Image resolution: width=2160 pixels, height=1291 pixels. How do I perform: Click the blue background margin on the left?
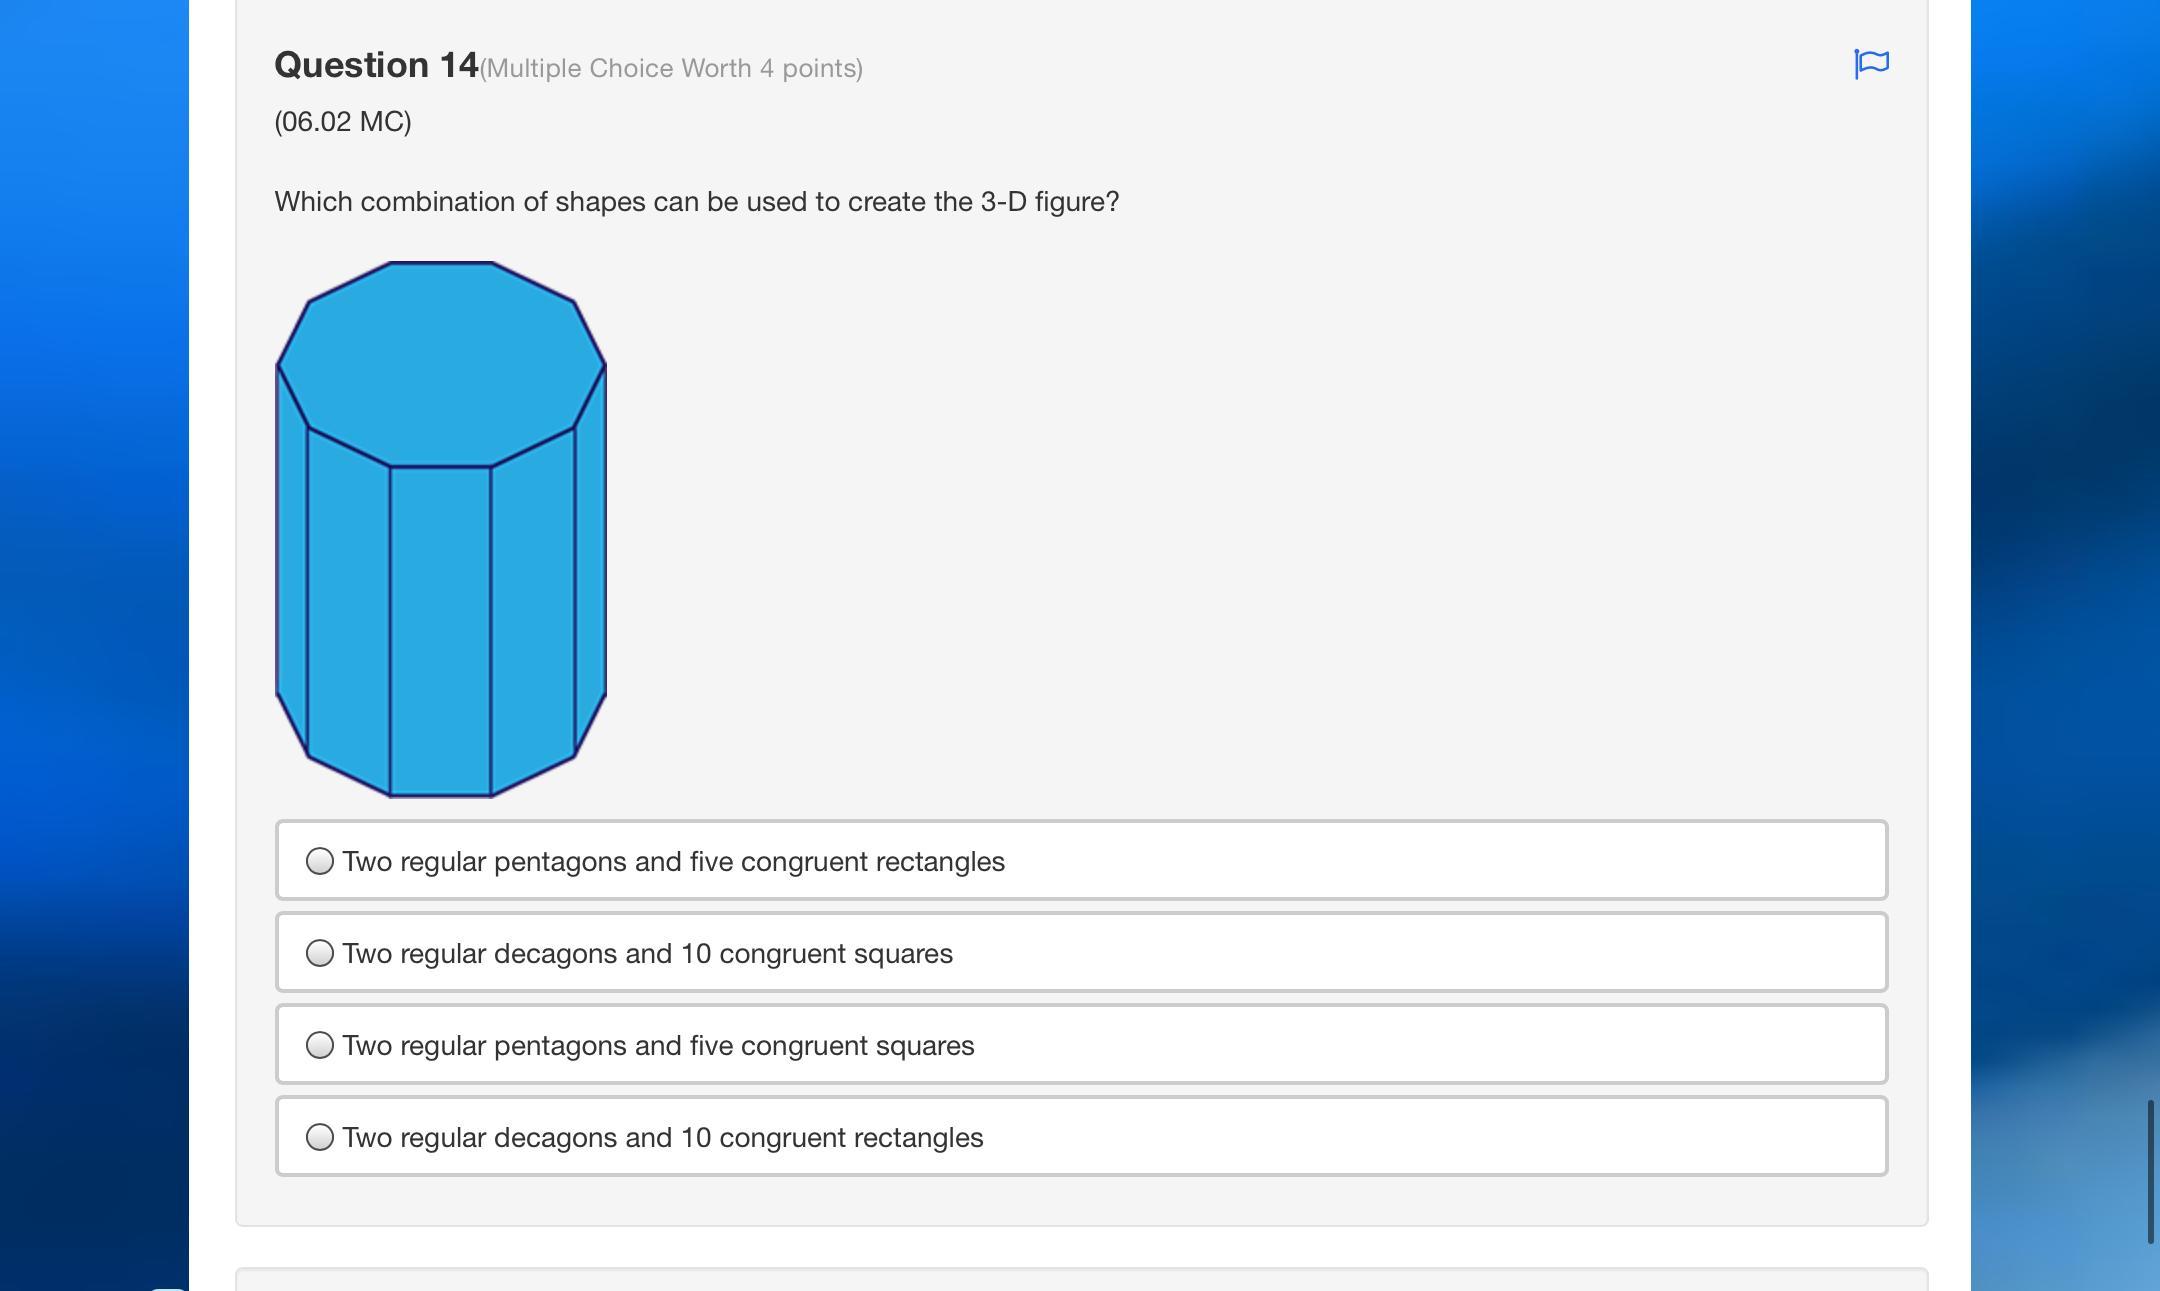click(x=94, y=600)
